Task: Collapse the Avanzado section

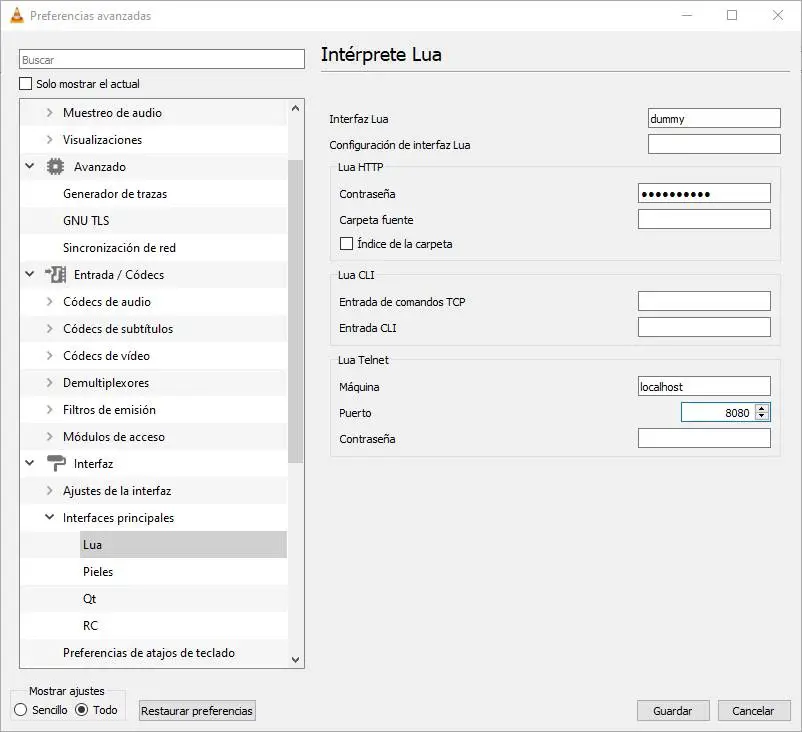Action: click(x=30, y=166)
